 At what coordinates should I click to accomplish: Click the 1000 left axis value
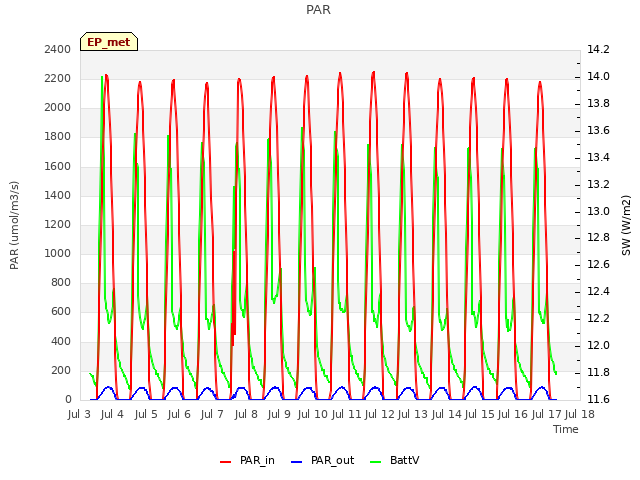coord(58,253)
